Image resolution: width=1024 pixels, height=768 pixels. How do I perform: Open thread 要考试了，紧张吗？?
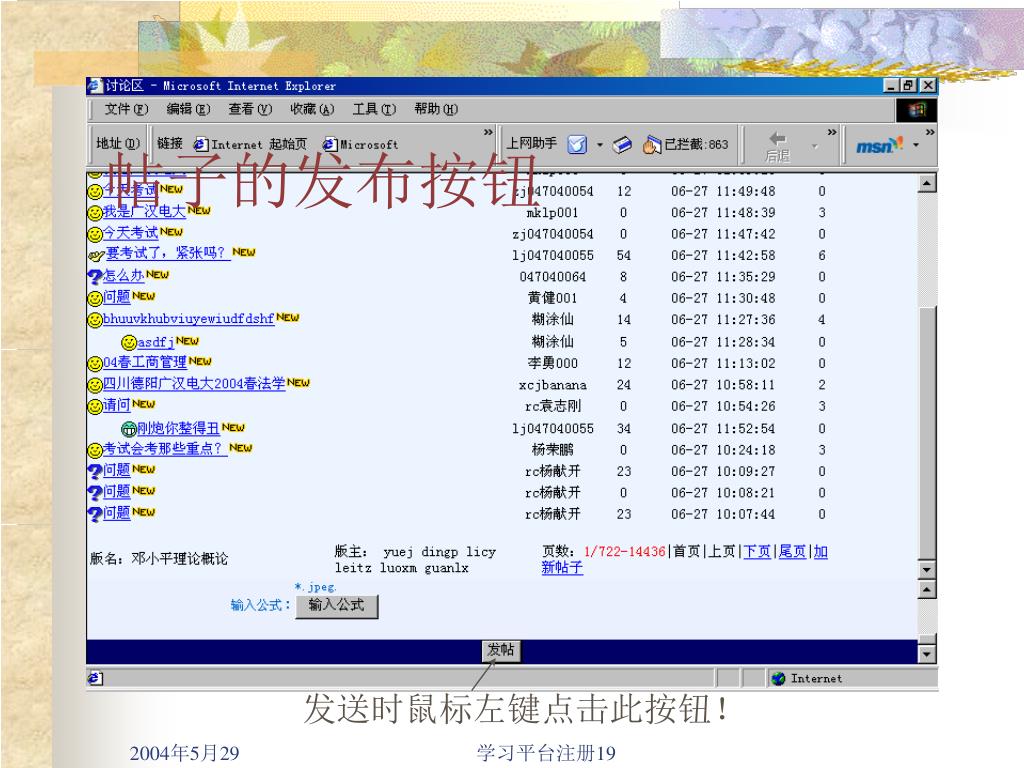point(168,253)
